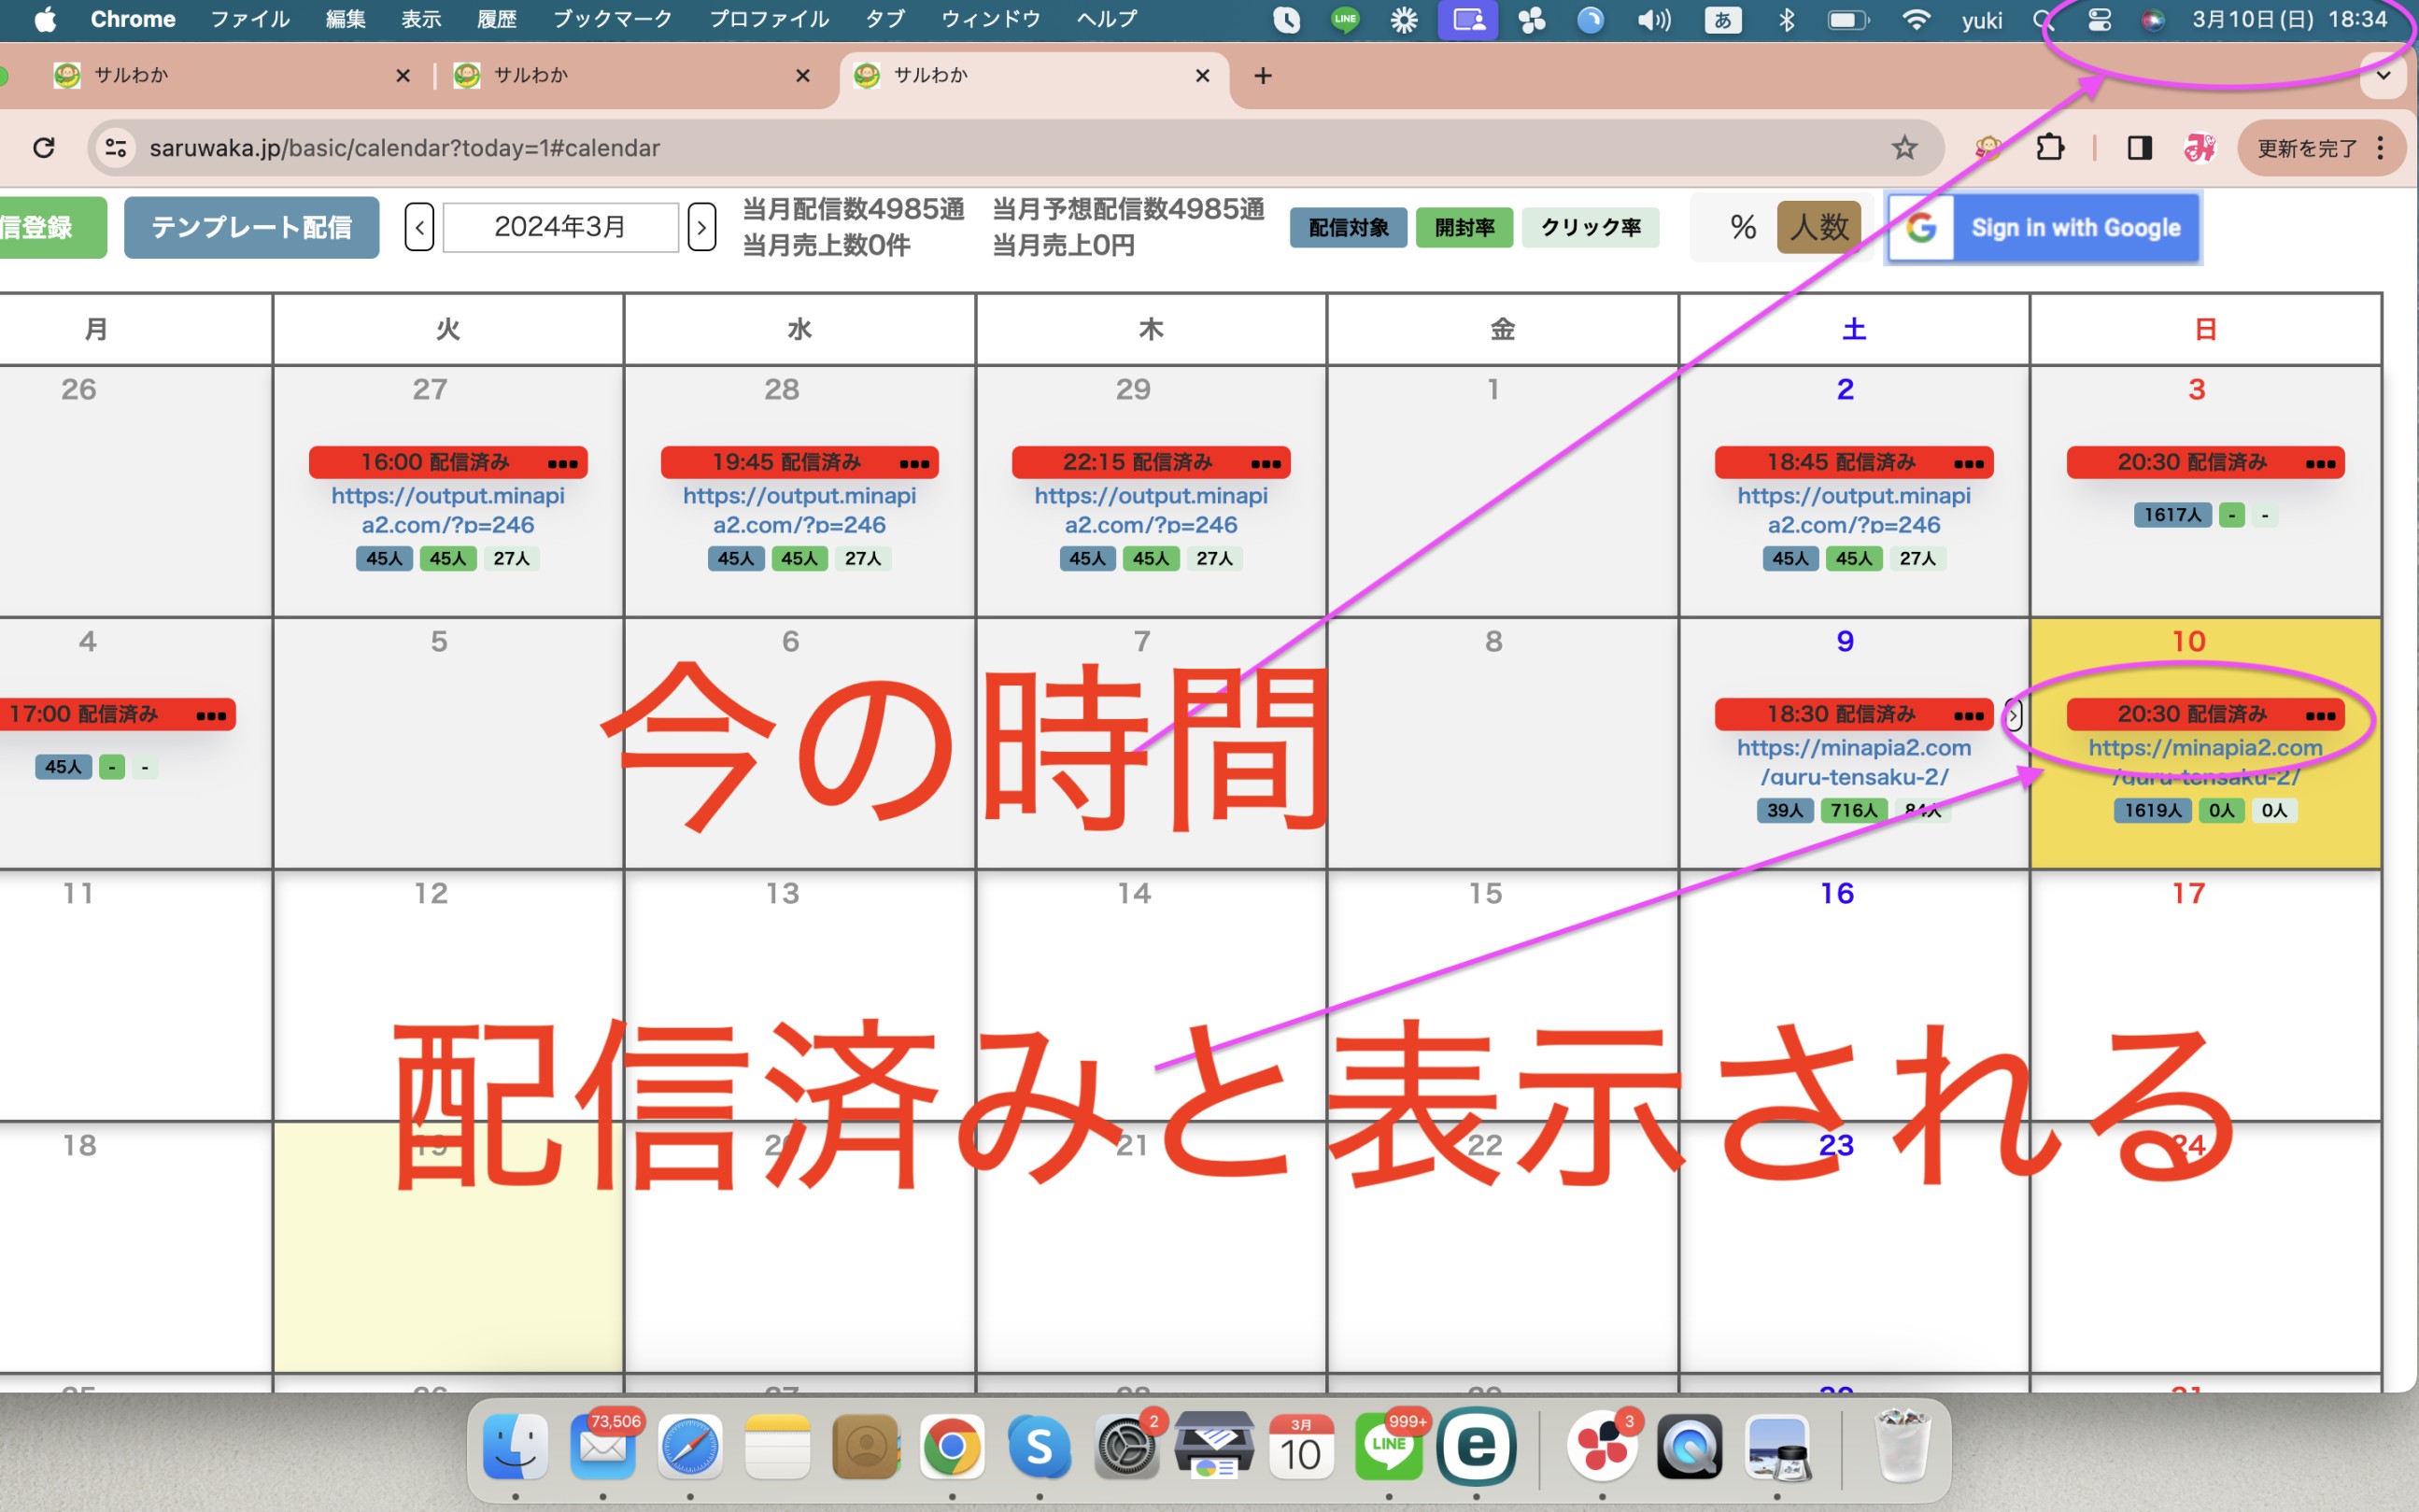The image size is (2419, 1512).
Task: Open Mail from the Dock
Action: pyautogui.click(x=603, y=1447)
